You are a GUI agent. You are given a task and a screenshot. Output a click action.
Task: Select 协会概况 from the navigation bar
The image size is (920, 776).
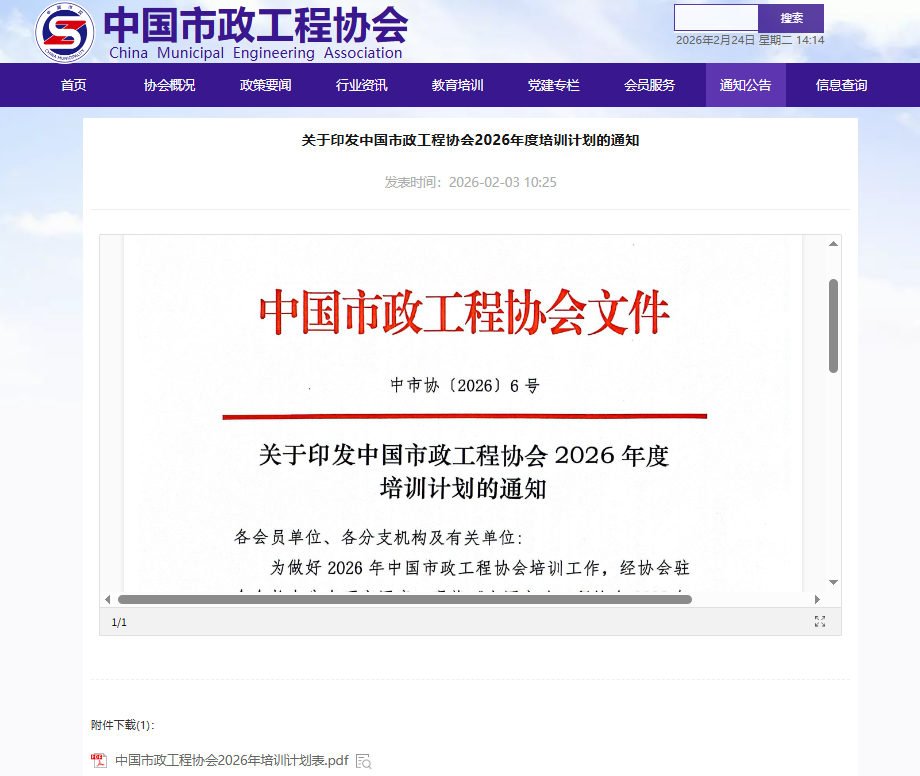[169, 85]
